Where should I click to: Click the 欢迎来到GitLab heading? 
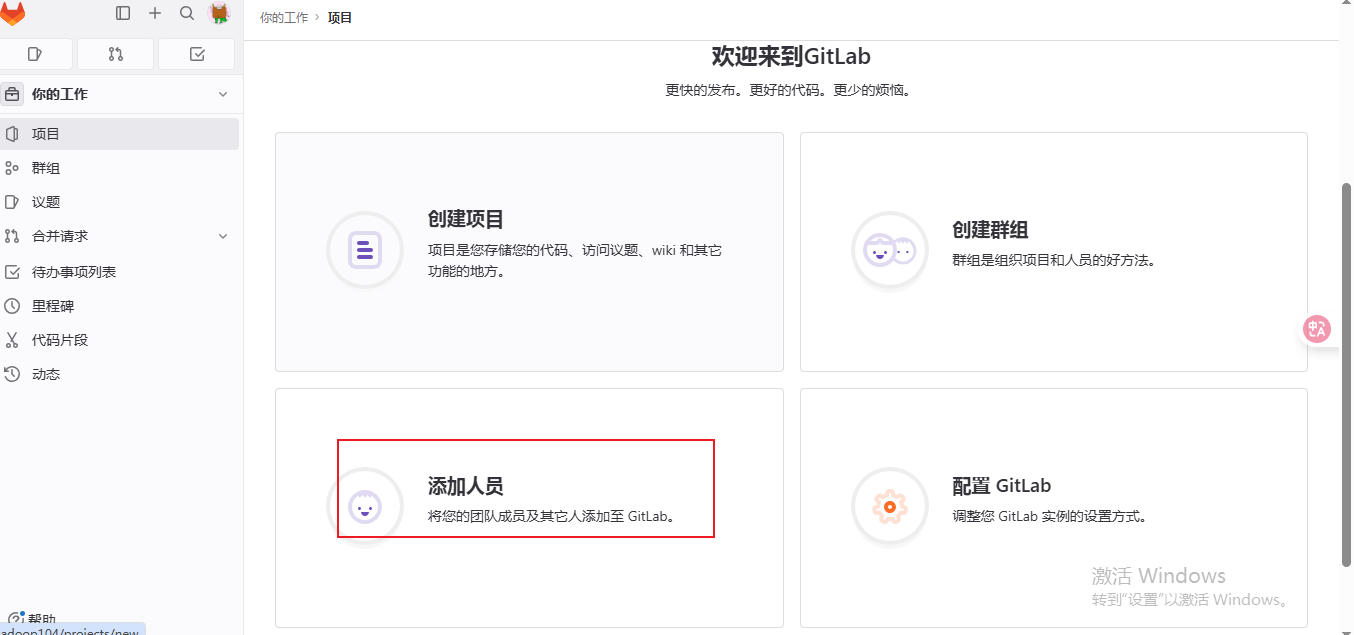click(x=791, y=56)
